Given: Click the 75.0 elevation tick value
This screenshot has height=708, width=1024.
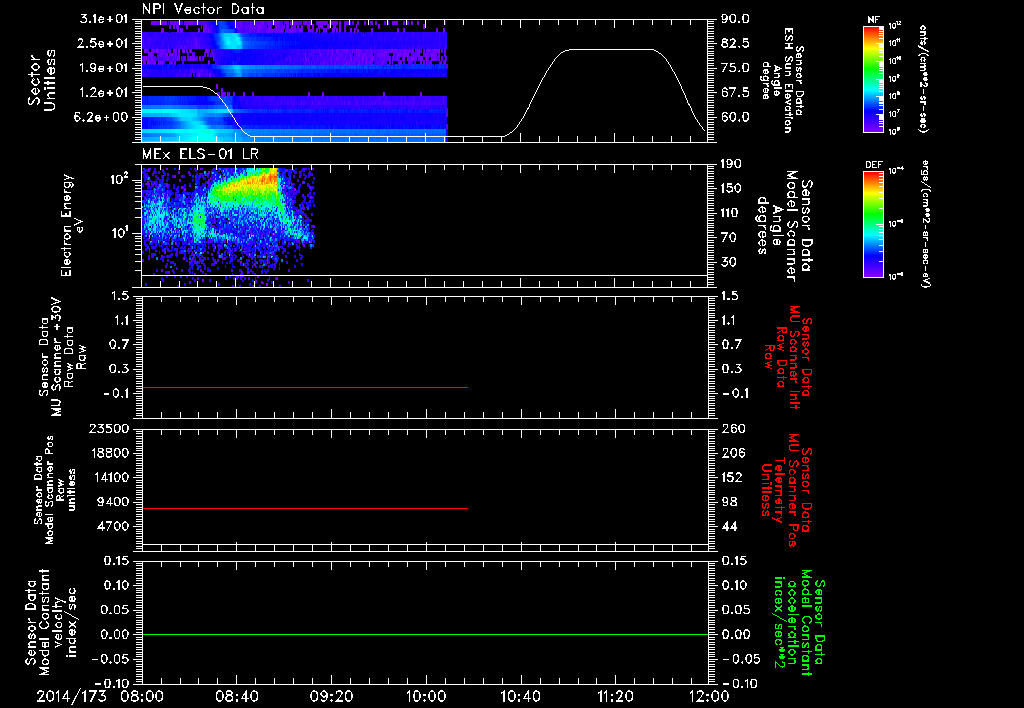Looking at the screenshot, I should click(x=736, y=68).
